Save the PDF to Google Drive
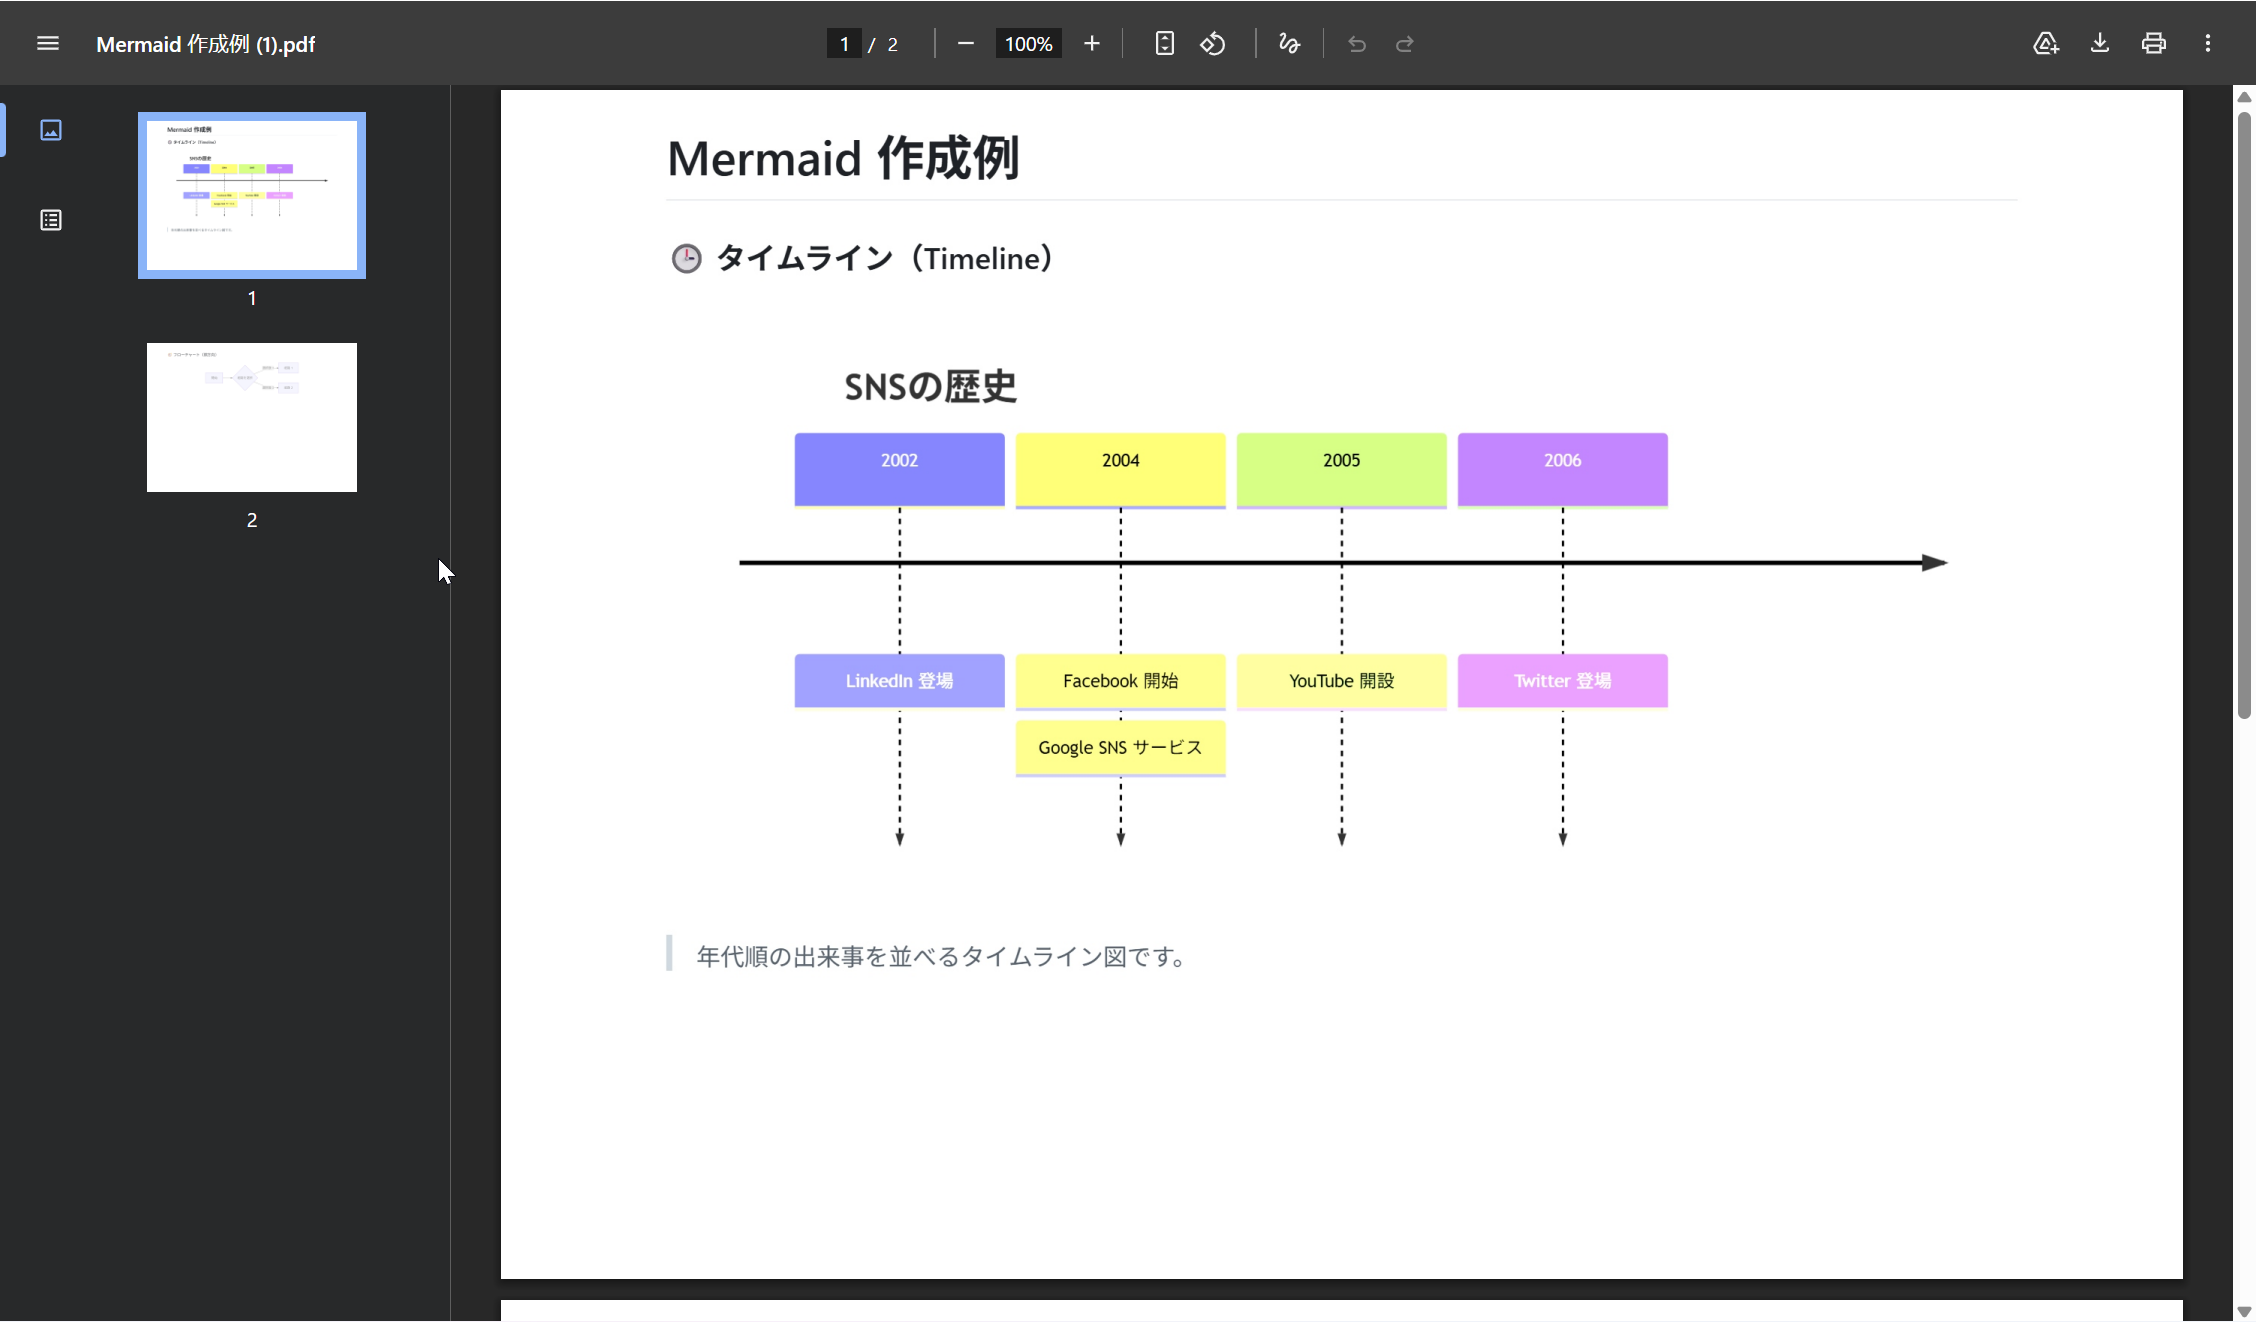 [2046, 44]
